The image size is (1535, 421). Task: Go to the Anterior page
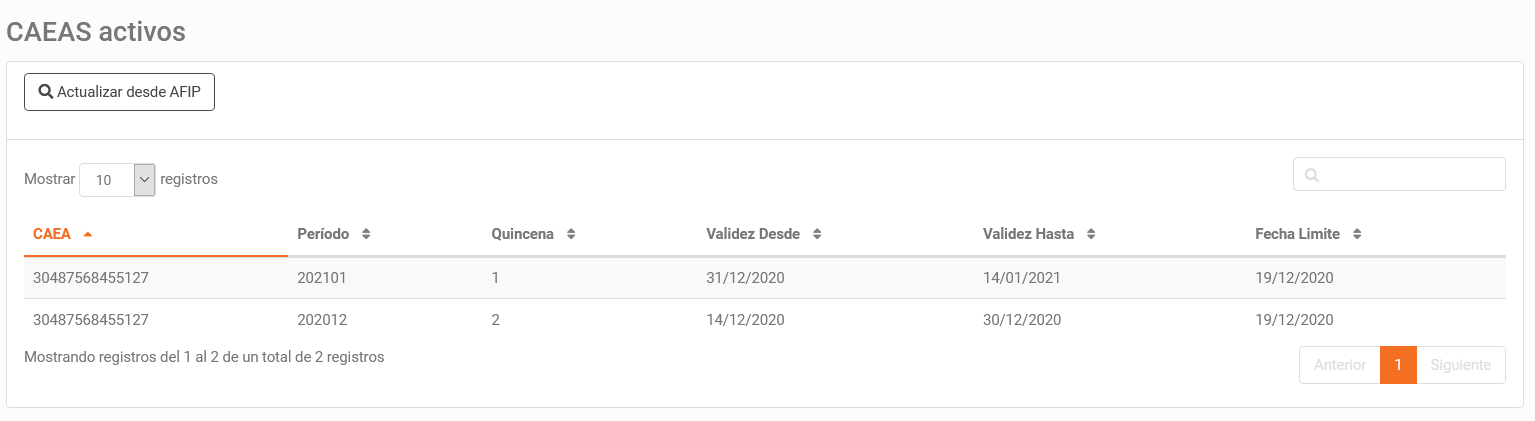click(1339, 365)
